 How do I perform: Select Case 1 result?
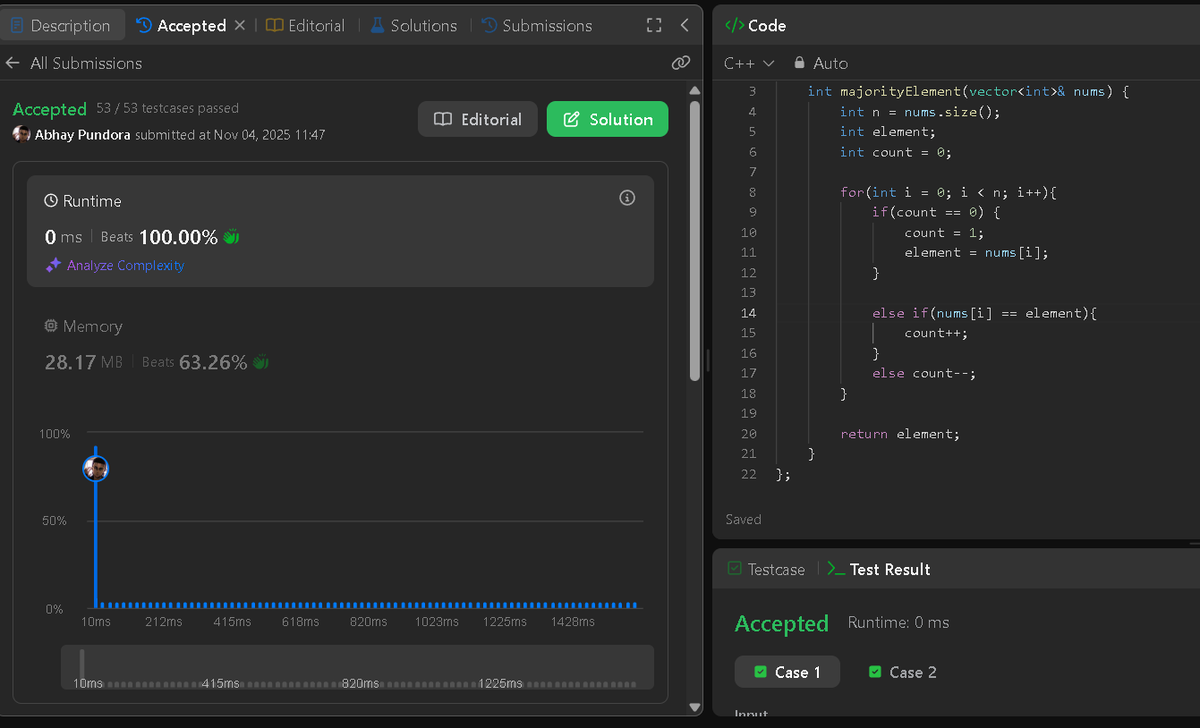(x=787, y=672)
